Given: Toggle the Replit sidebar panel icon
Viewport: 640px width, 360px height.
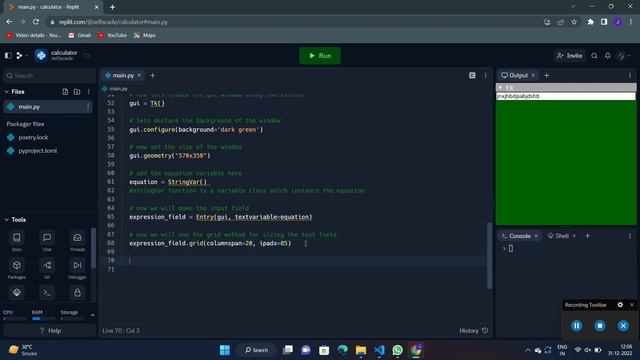Looking at the screenshot, I should point(8,55).
